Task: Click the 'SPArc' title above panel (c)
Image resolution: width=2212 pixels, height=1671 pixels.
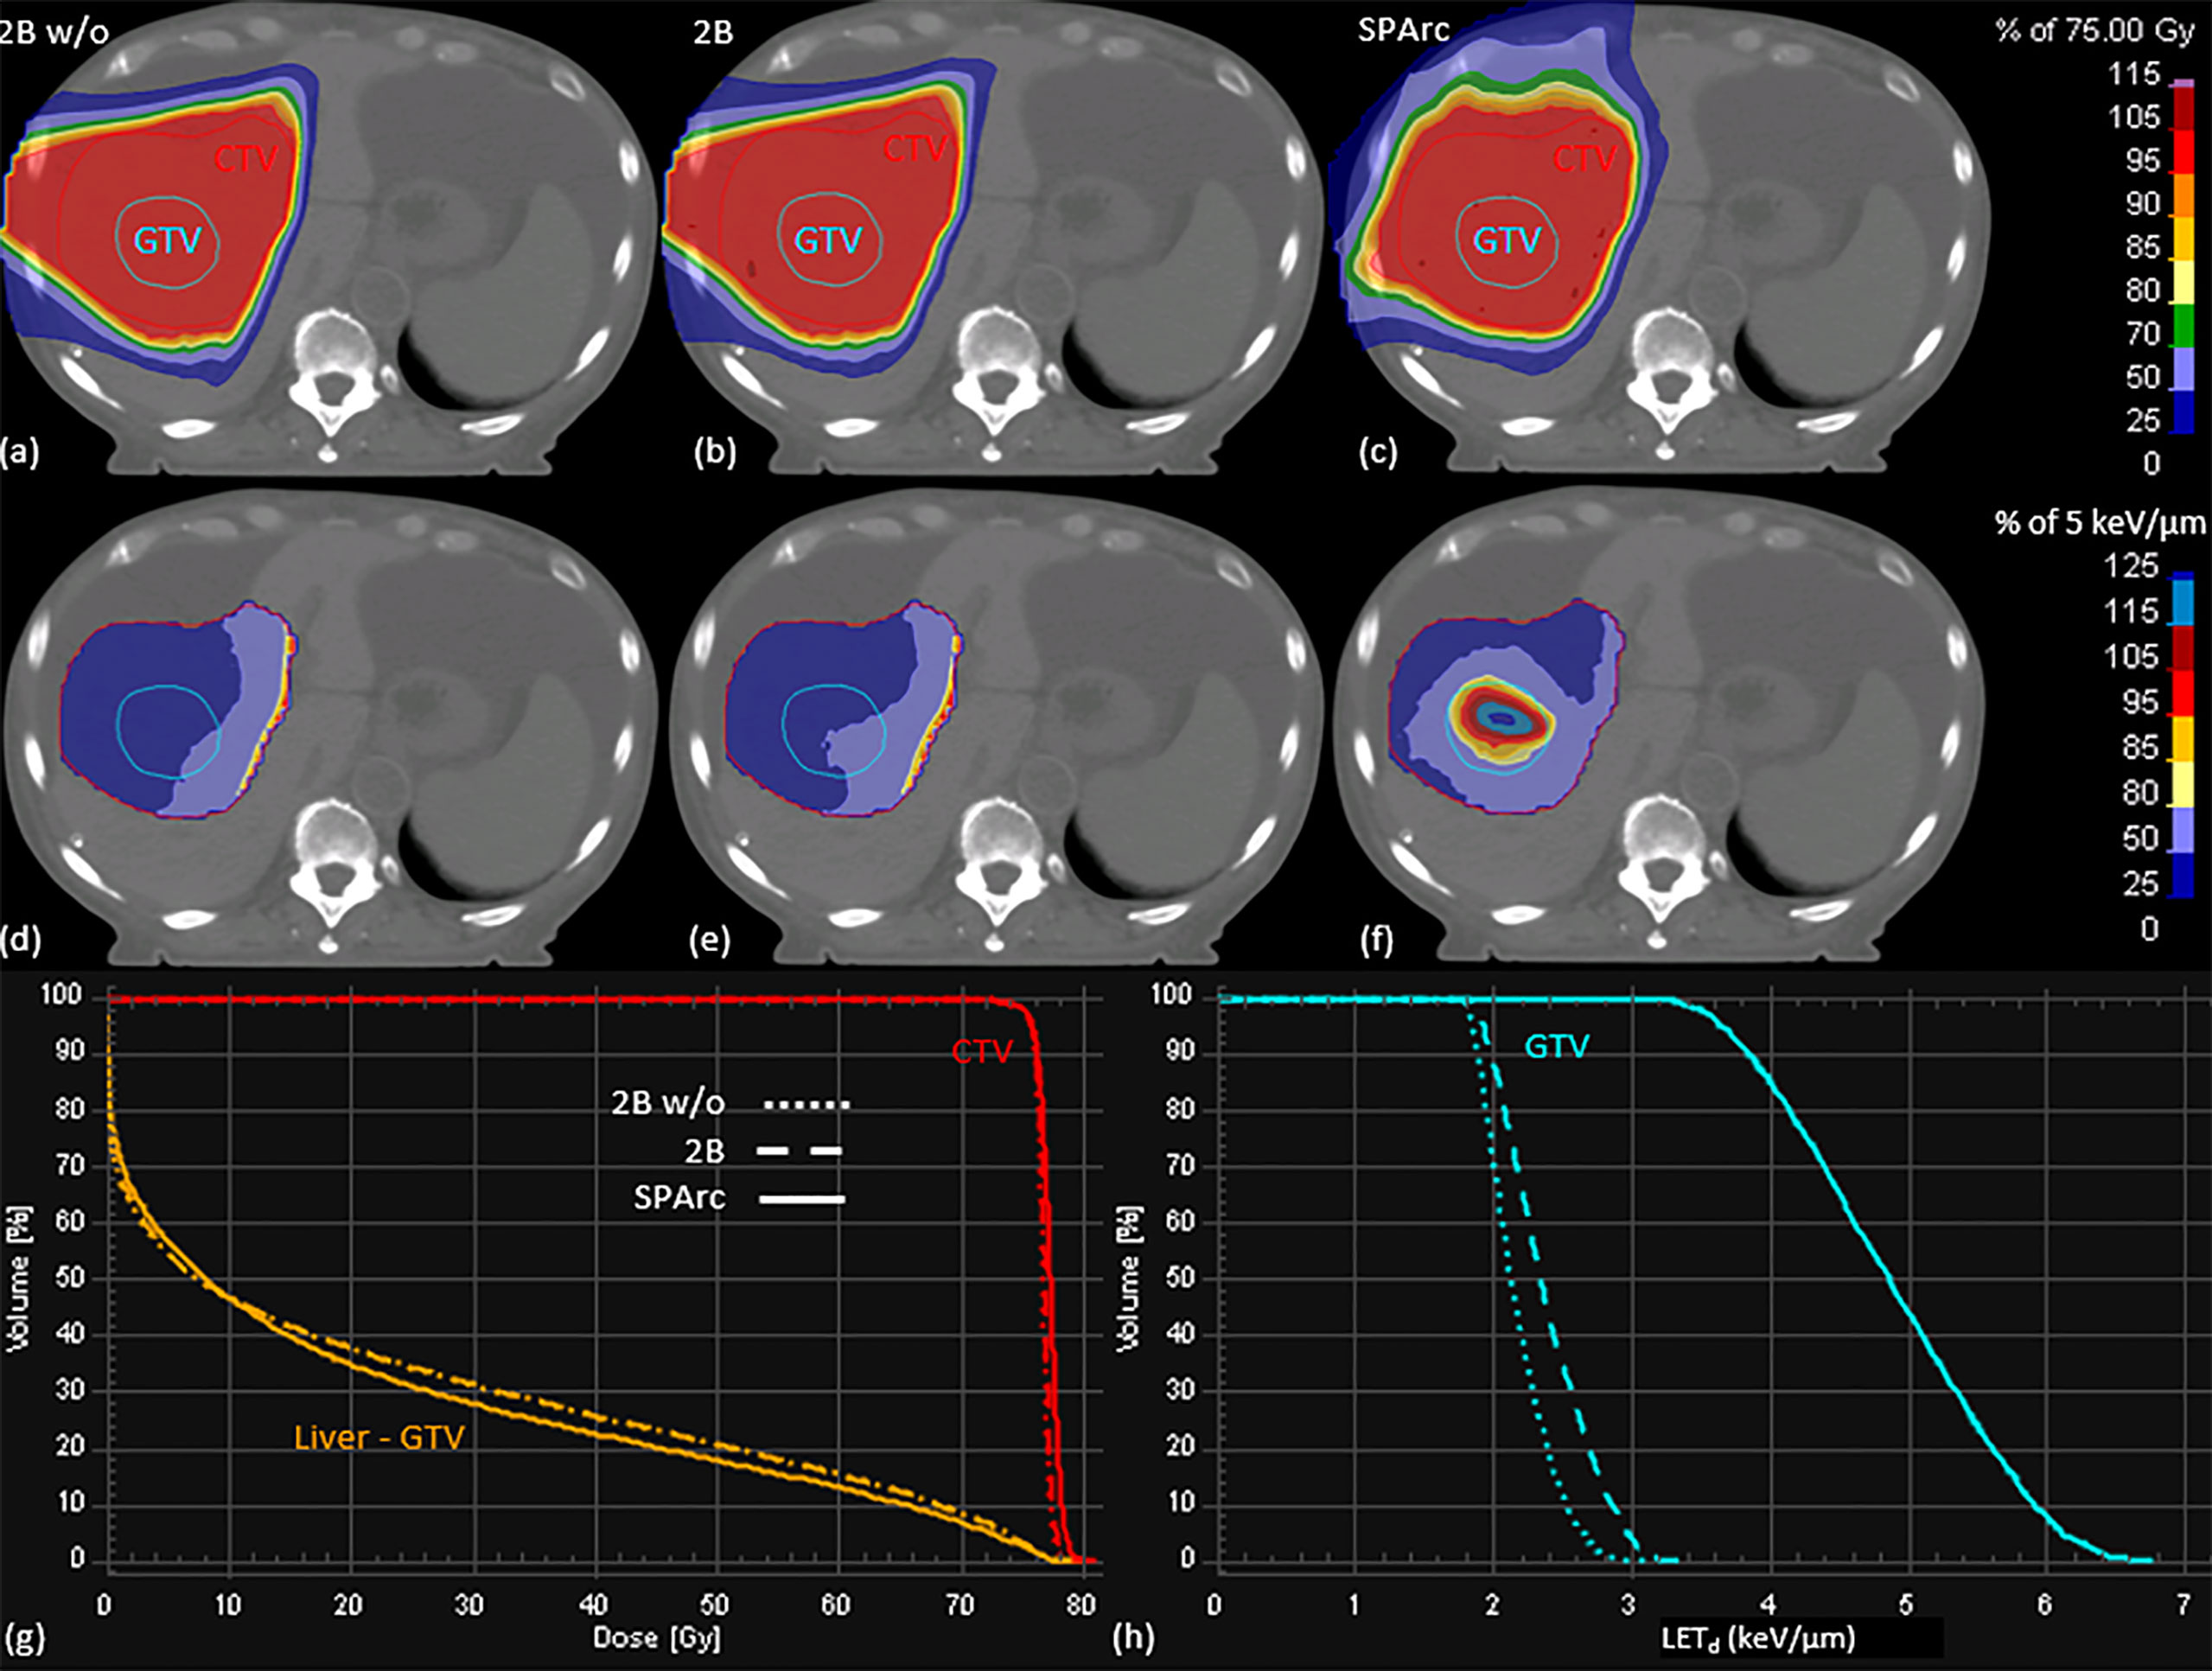Action: tap(1403, 30)
